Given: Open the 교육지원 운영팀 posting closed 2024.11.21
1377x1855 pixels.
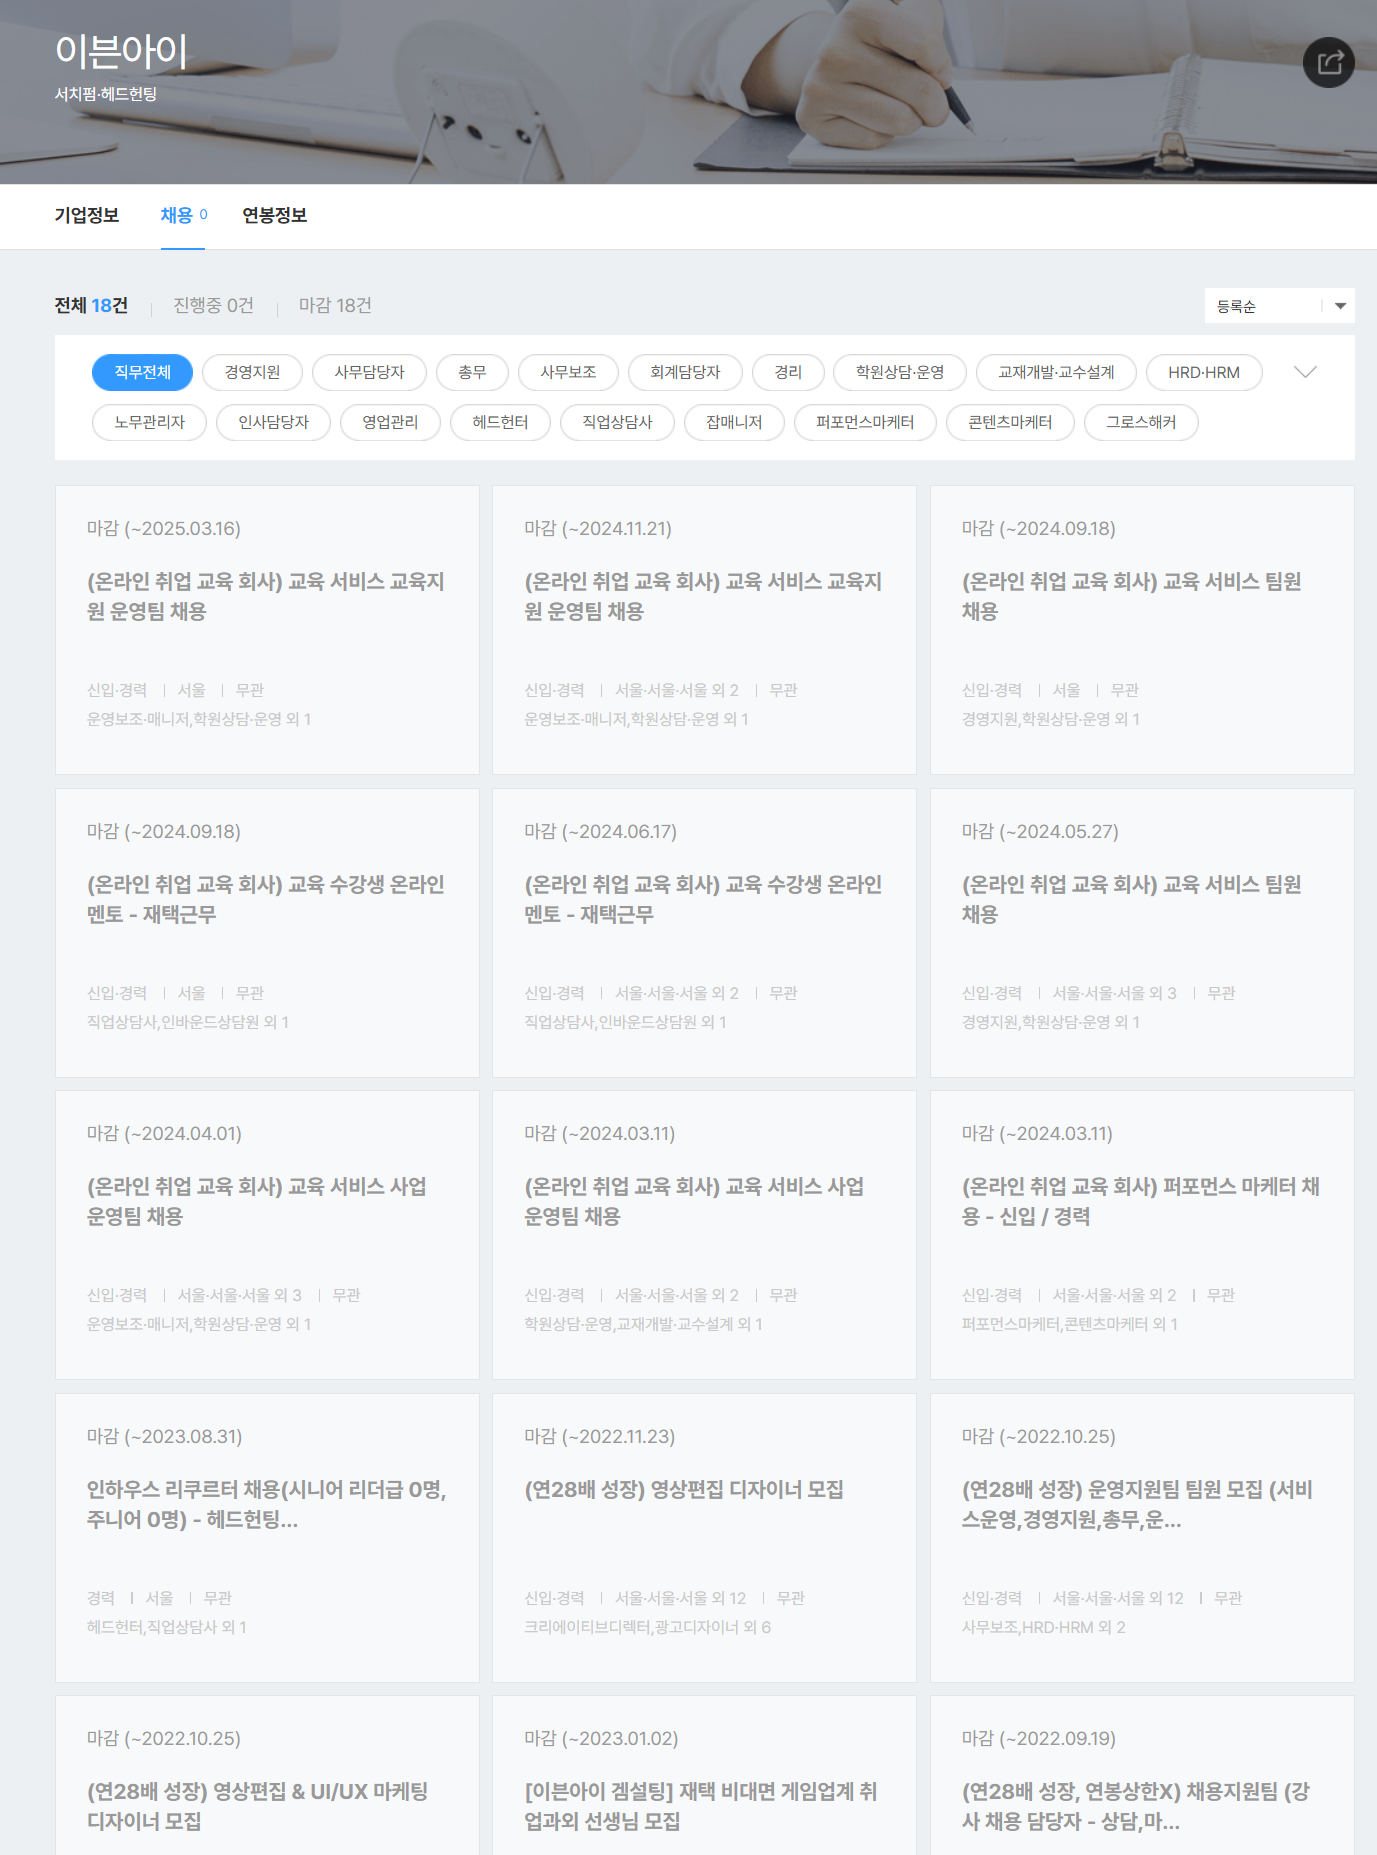Looking at the screenshot, I should 704,630.
